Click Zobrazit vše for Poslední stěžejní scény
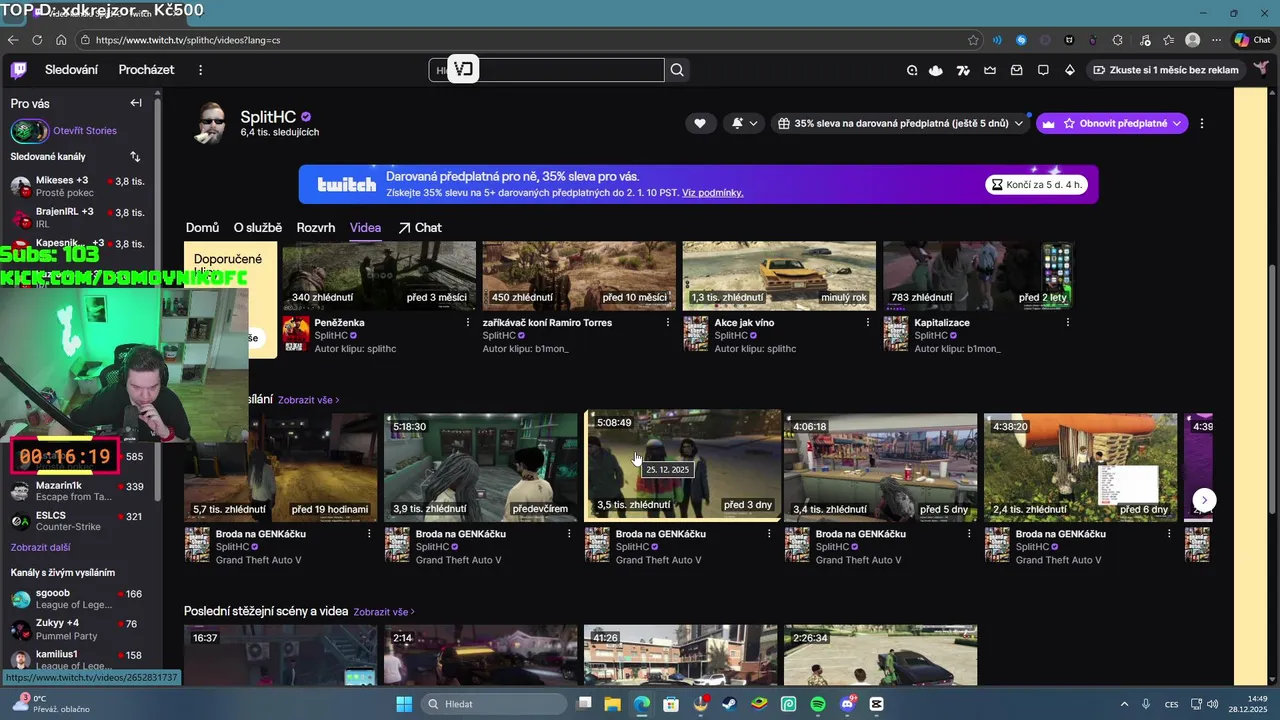The image size is (1280, 720). coord(383,612)
